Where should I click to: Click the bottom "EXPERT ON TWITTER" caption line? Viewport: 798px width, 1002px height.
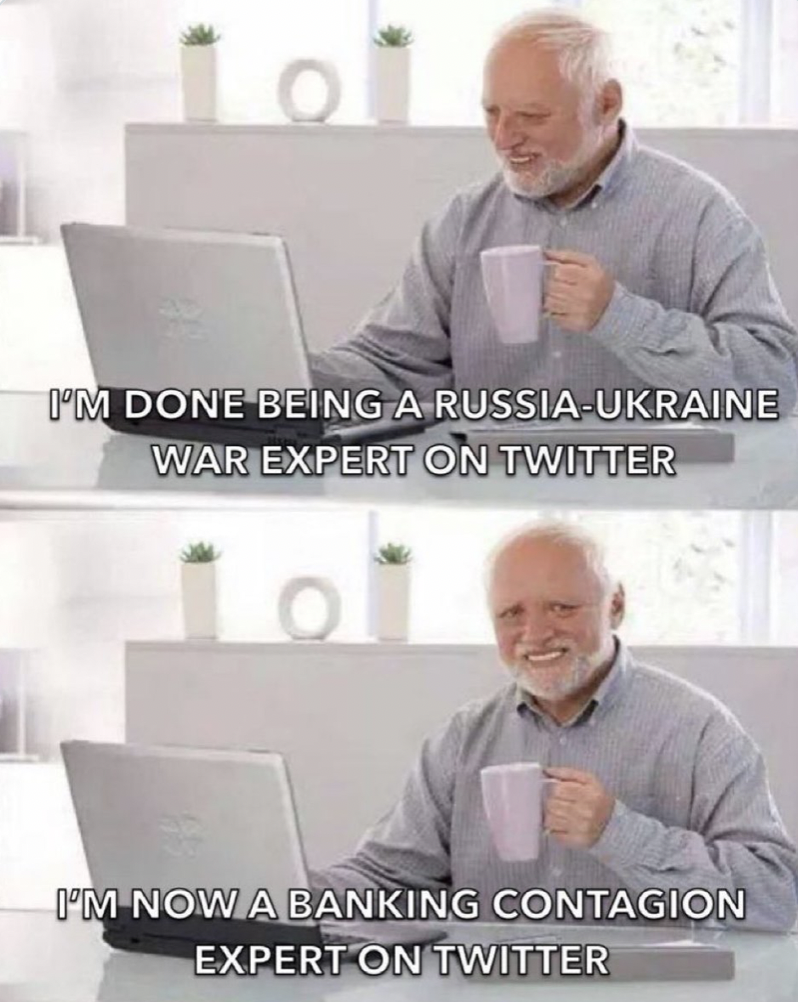tap(401, 958)
